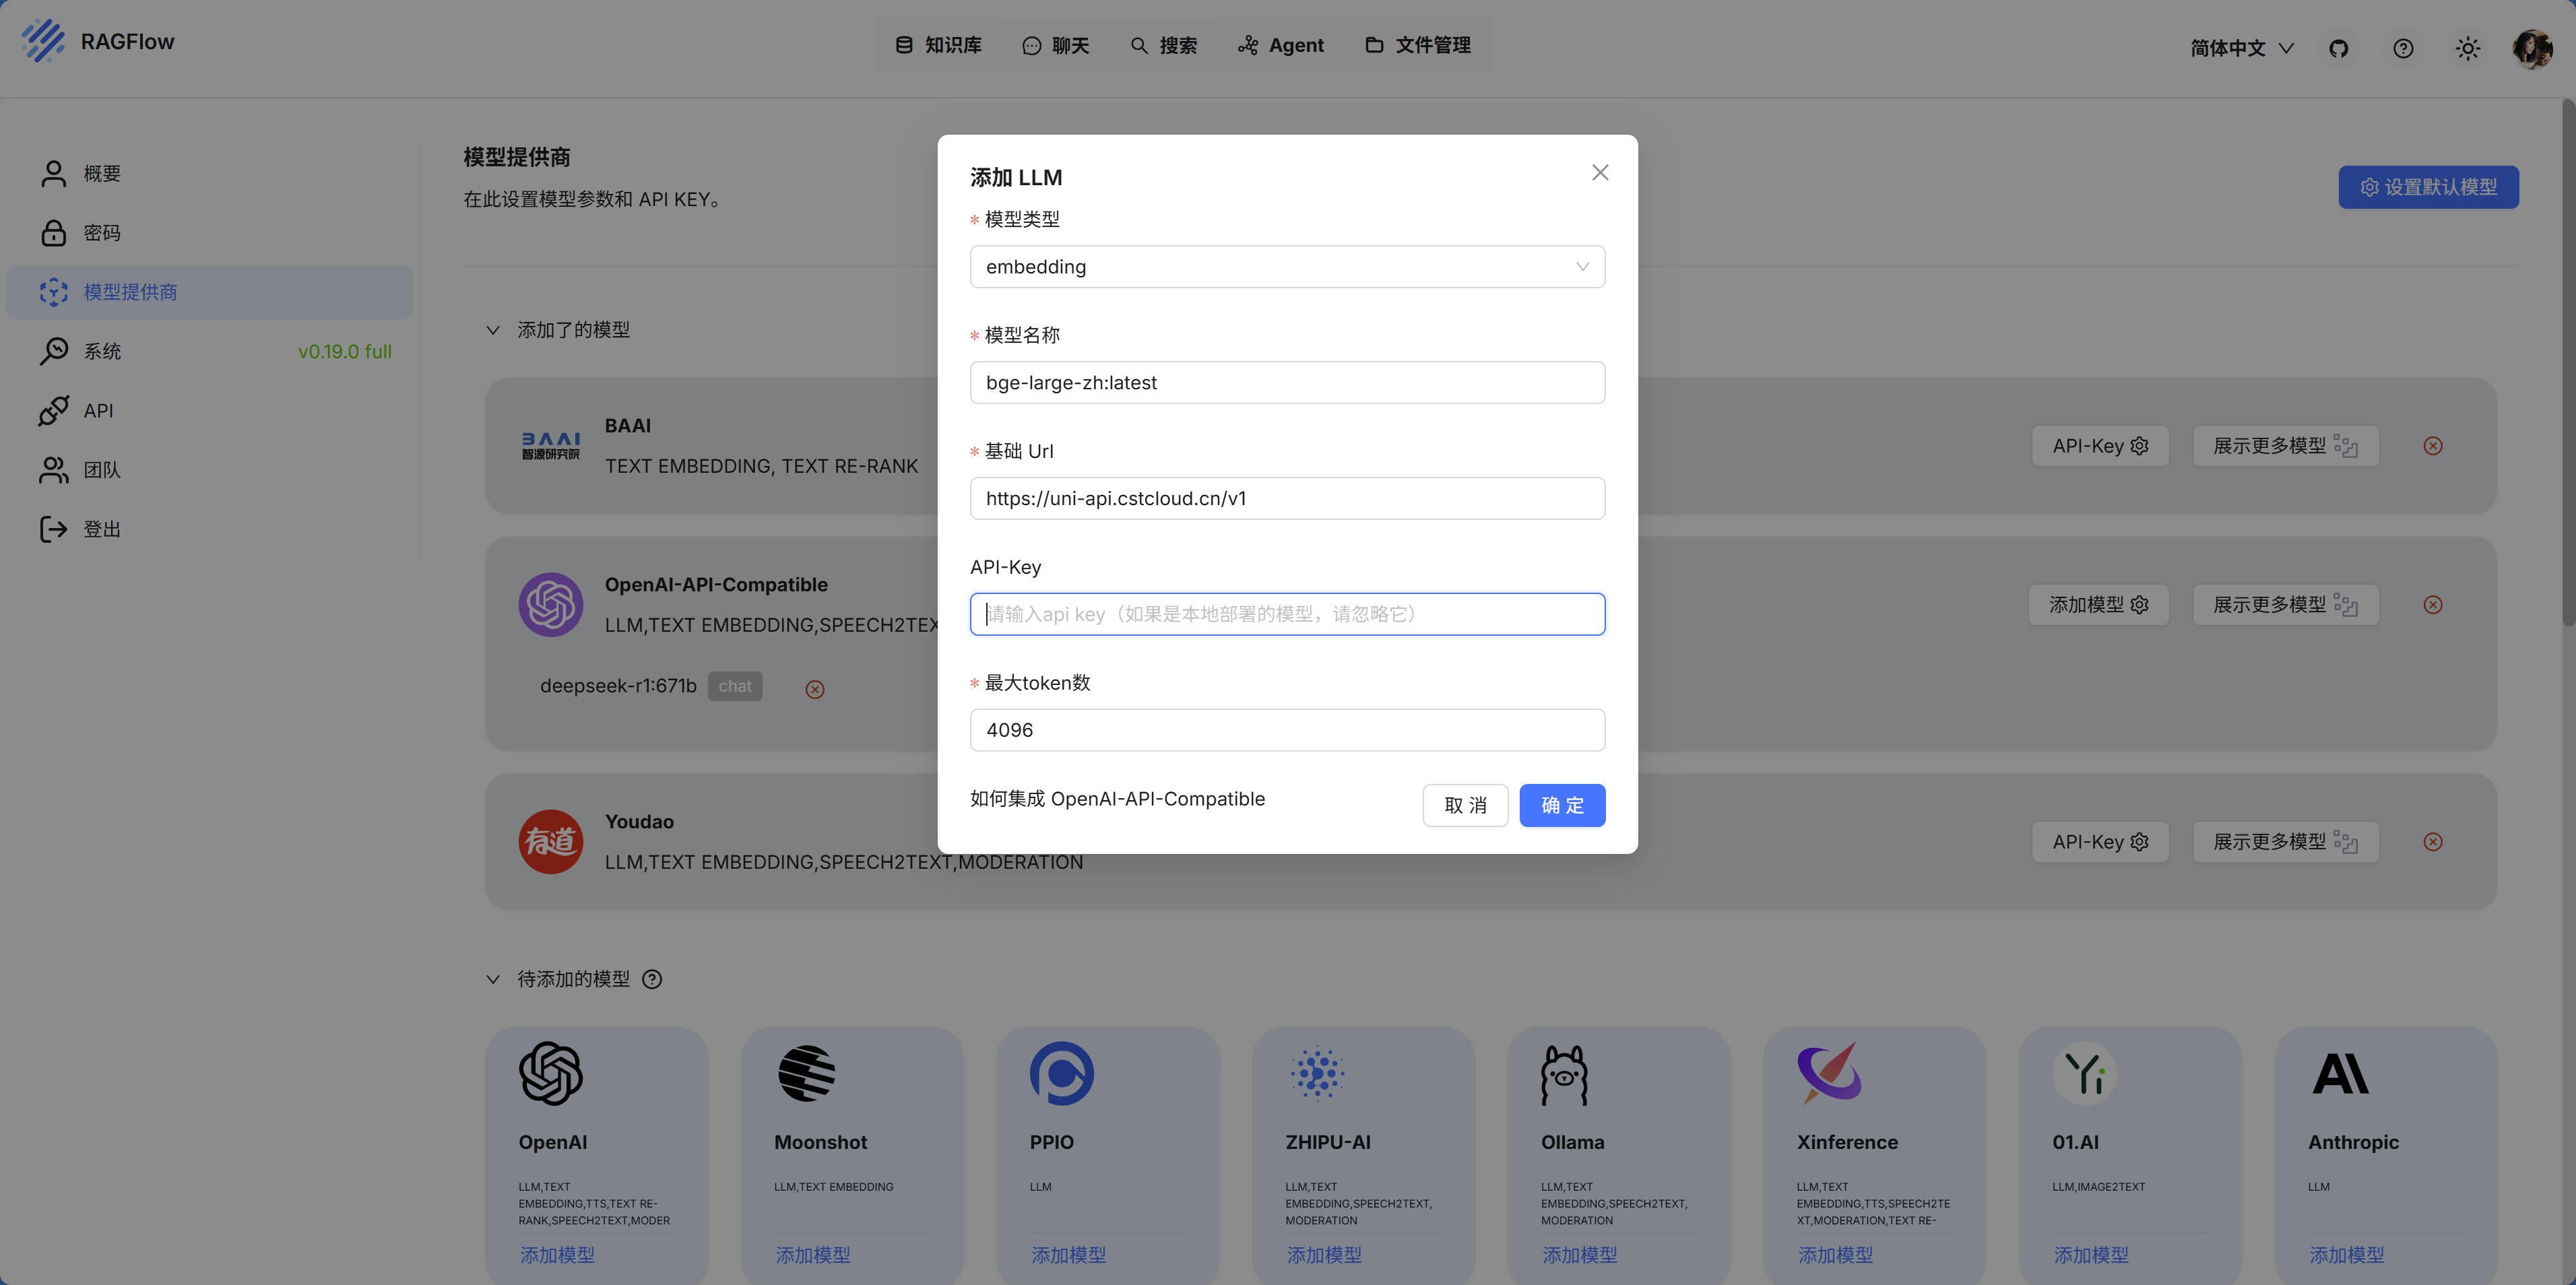Open 如何集成 OpenAI-API-Compatible link

[1117, 799]
